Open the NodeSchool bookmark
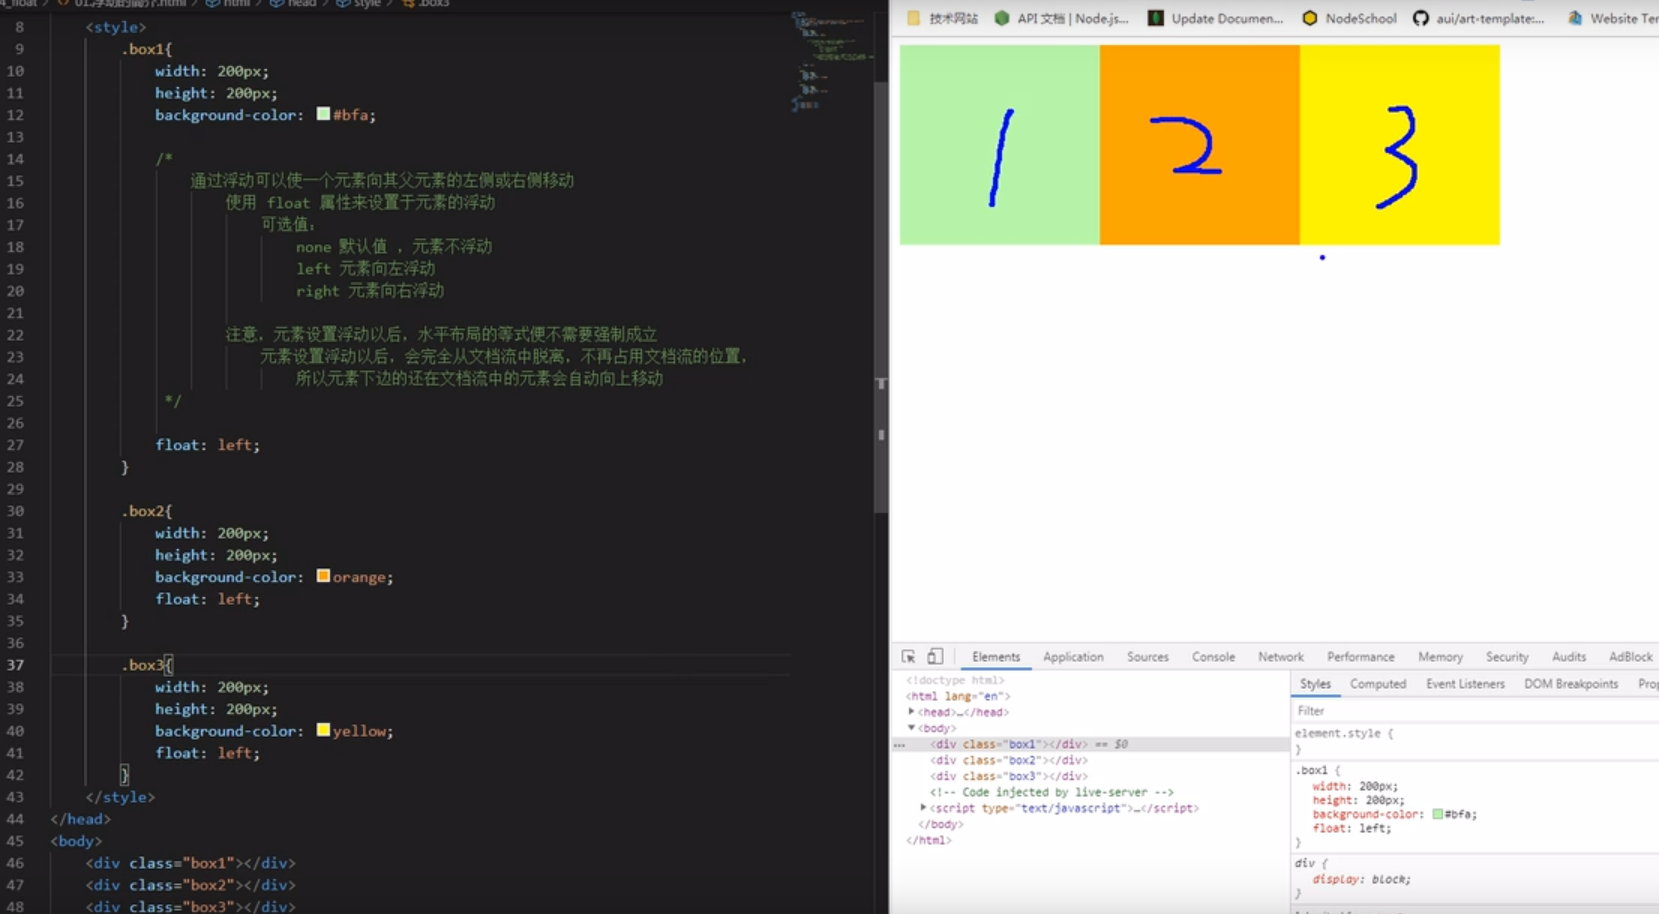 (x=1349, y=18)
